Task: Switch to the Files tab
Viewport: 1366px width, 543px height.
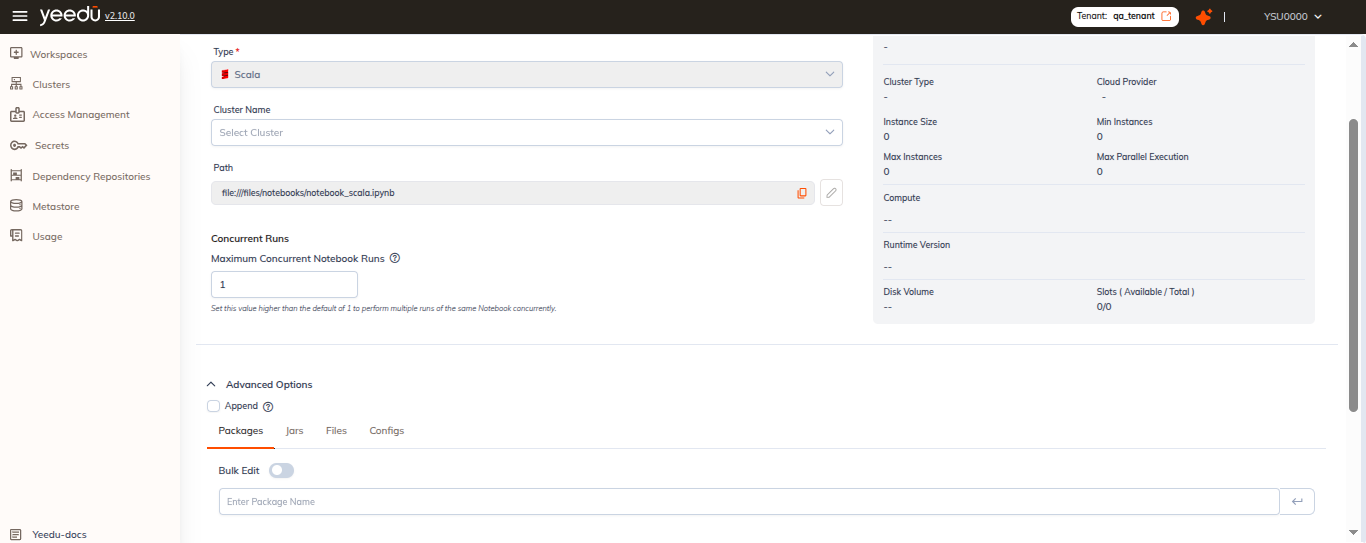Action: tap(336, 430)
